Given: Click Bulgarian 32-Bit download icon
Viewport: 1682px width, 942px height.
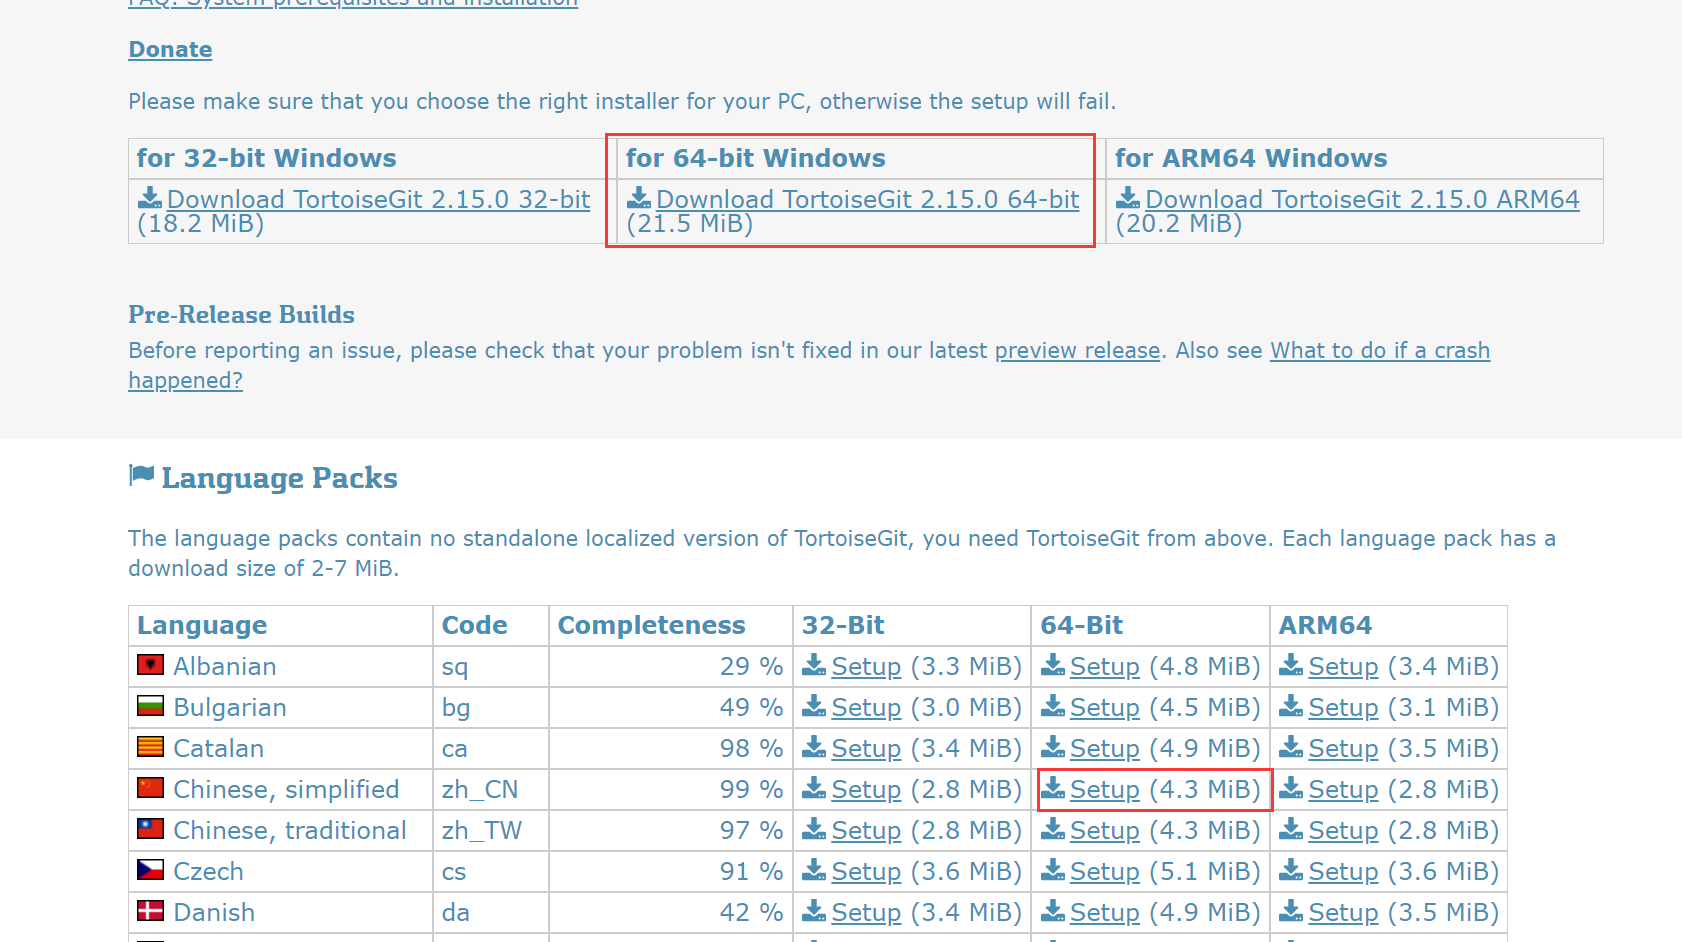Looking at the screenshot, I should [x=814, y=706].
